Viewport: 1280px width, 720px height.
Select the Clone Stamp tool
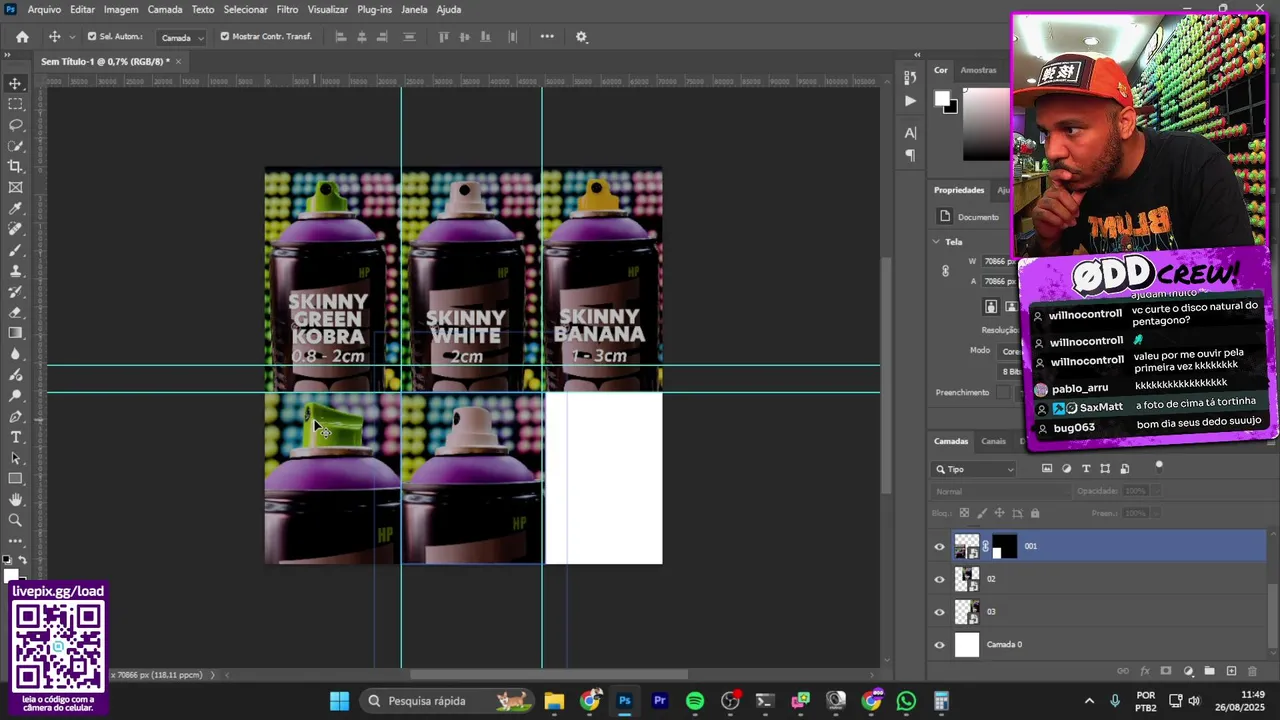click(15, 271)
